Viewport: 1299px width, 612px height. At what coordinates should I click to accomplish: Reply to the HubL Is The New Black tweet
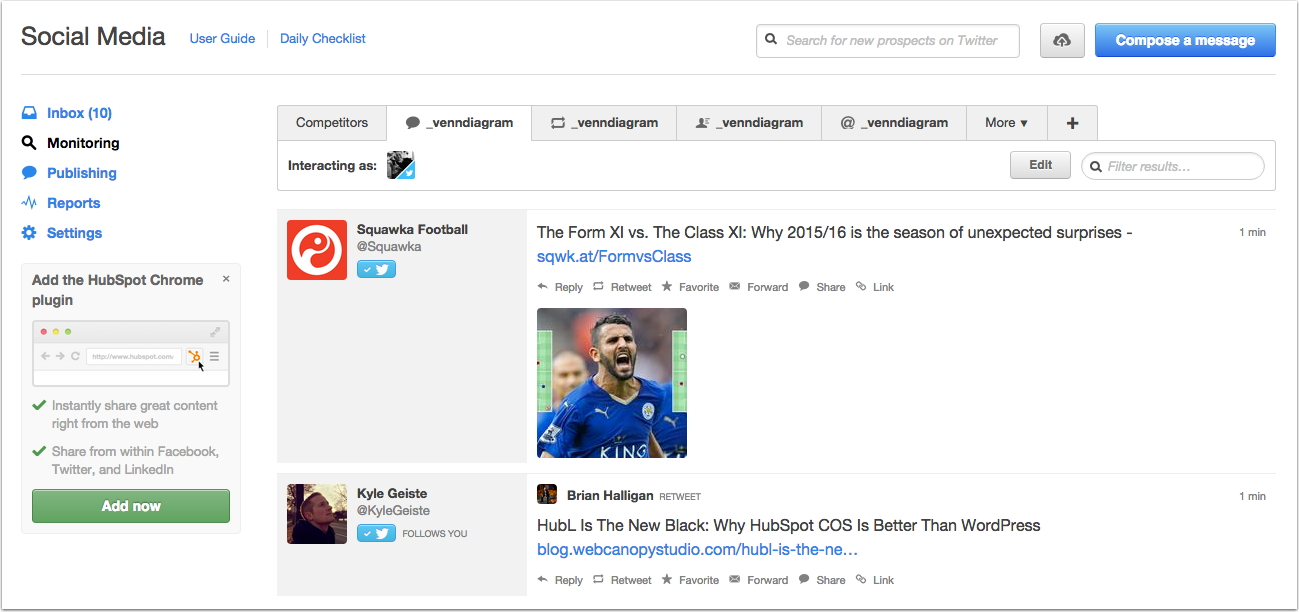[x=560, y=580]
